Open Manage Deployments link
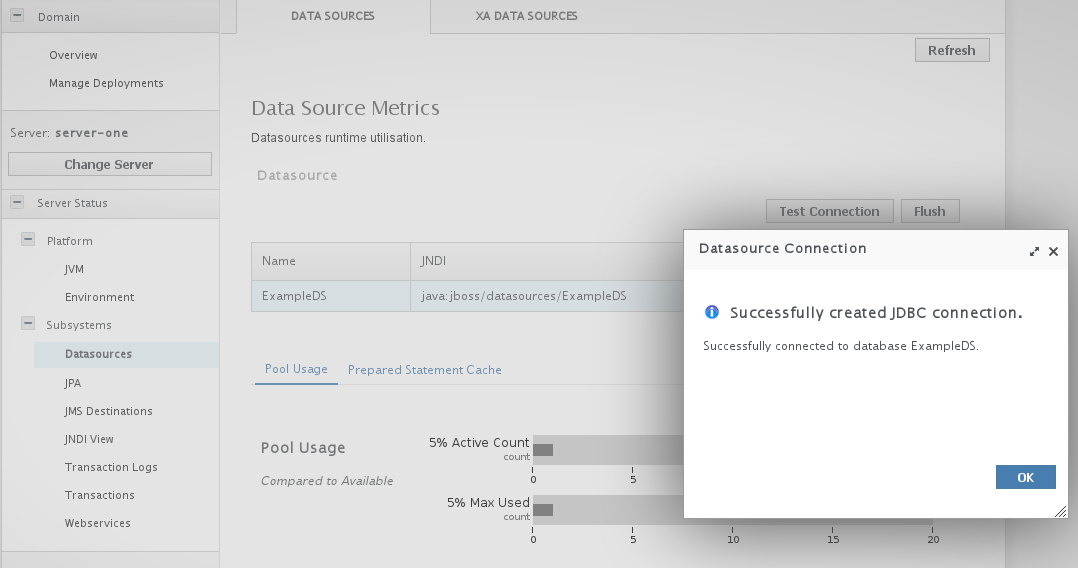 click(x=106, y=83)
